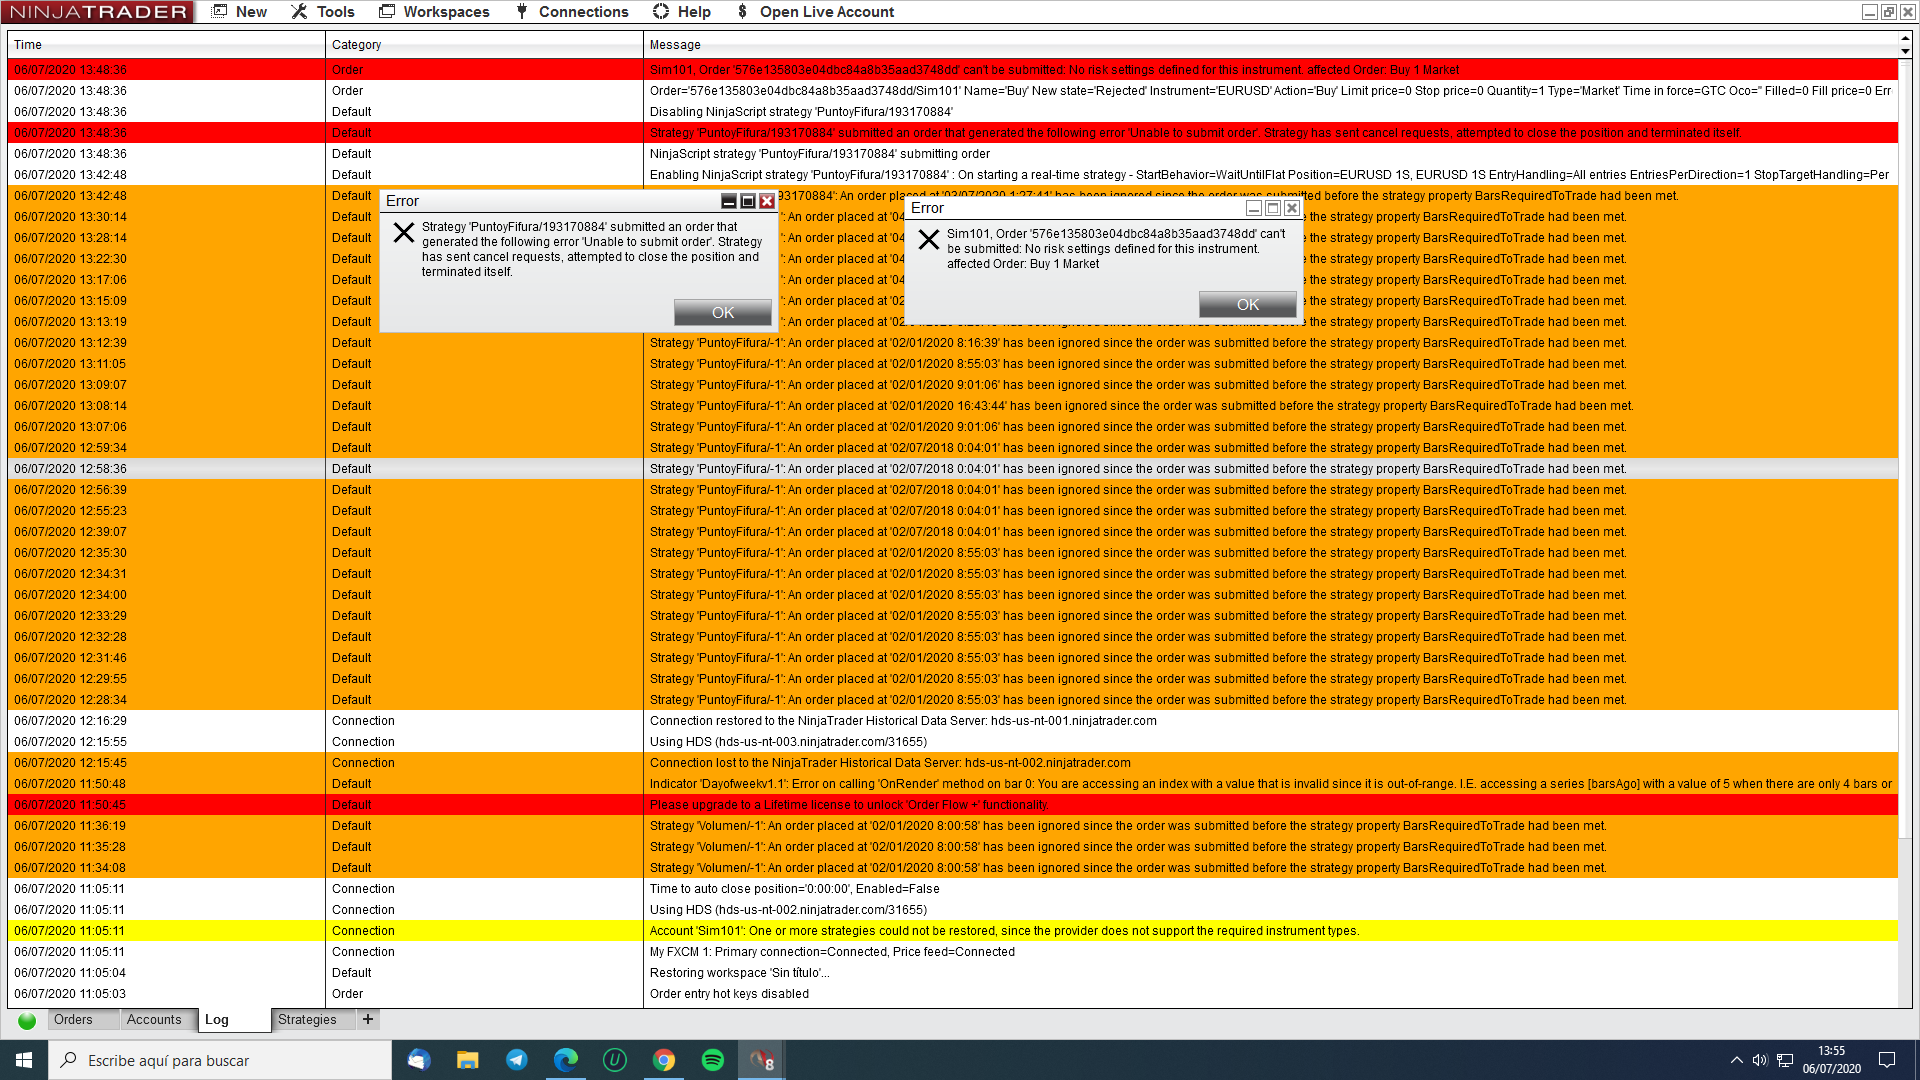Open the Windows notification center
Screen dimensions: 1920x1080
point(1887,1060)
